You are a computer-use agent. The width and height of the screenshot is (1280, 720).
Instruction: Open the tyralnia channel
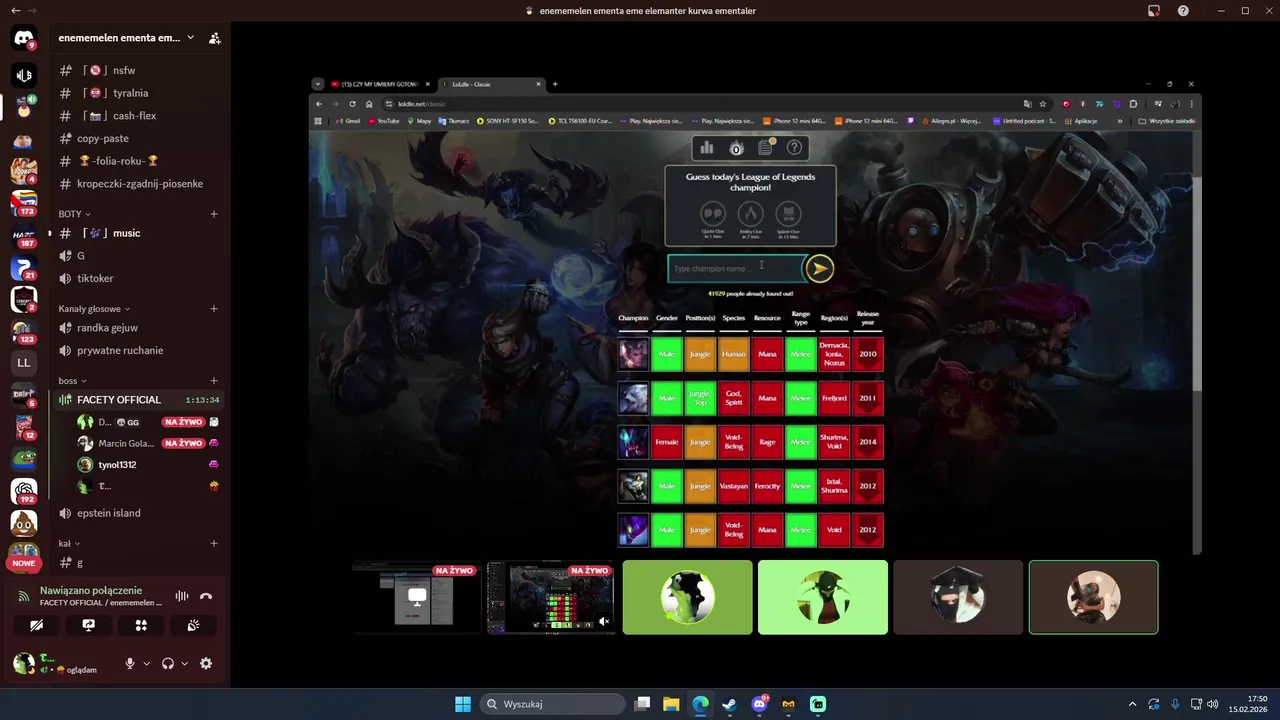coord(138,93)
